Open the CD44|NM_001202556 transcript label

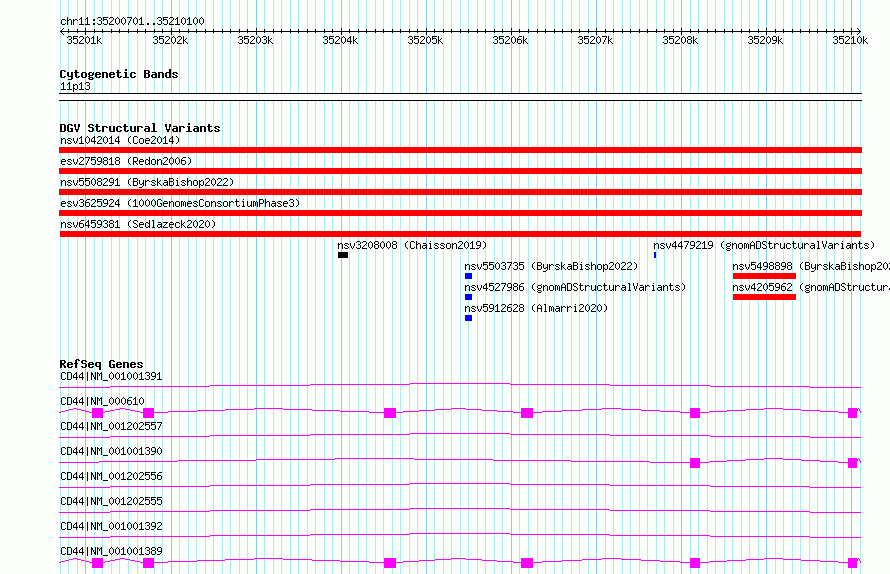(111, 476)
